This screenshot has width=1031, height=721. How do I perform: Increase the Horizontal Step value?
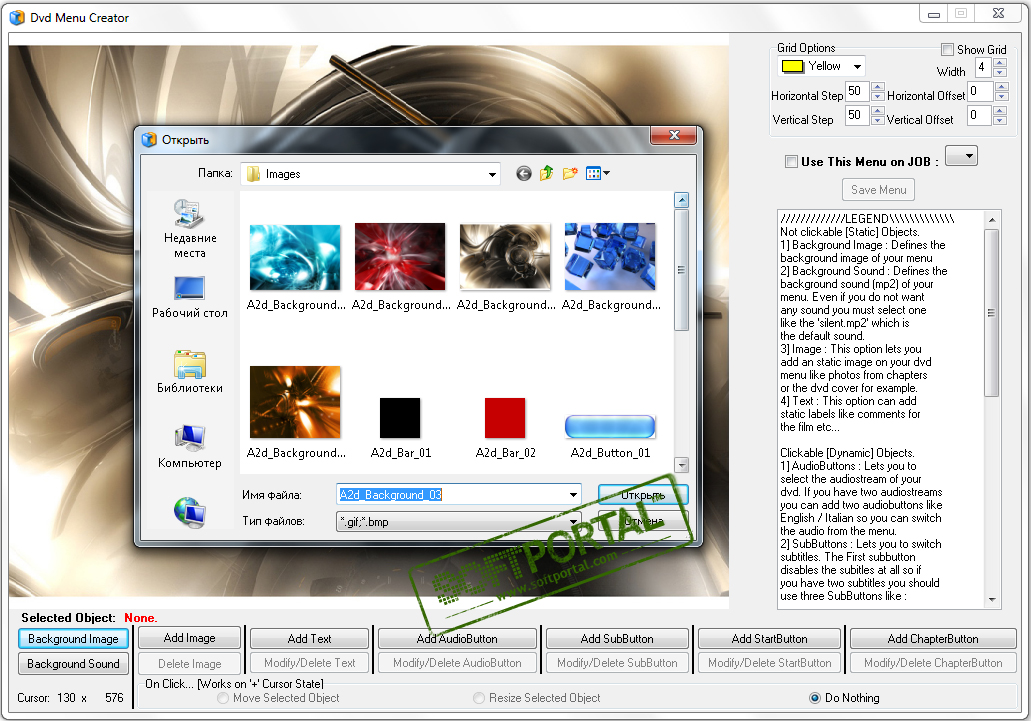[x=877, y=87]
